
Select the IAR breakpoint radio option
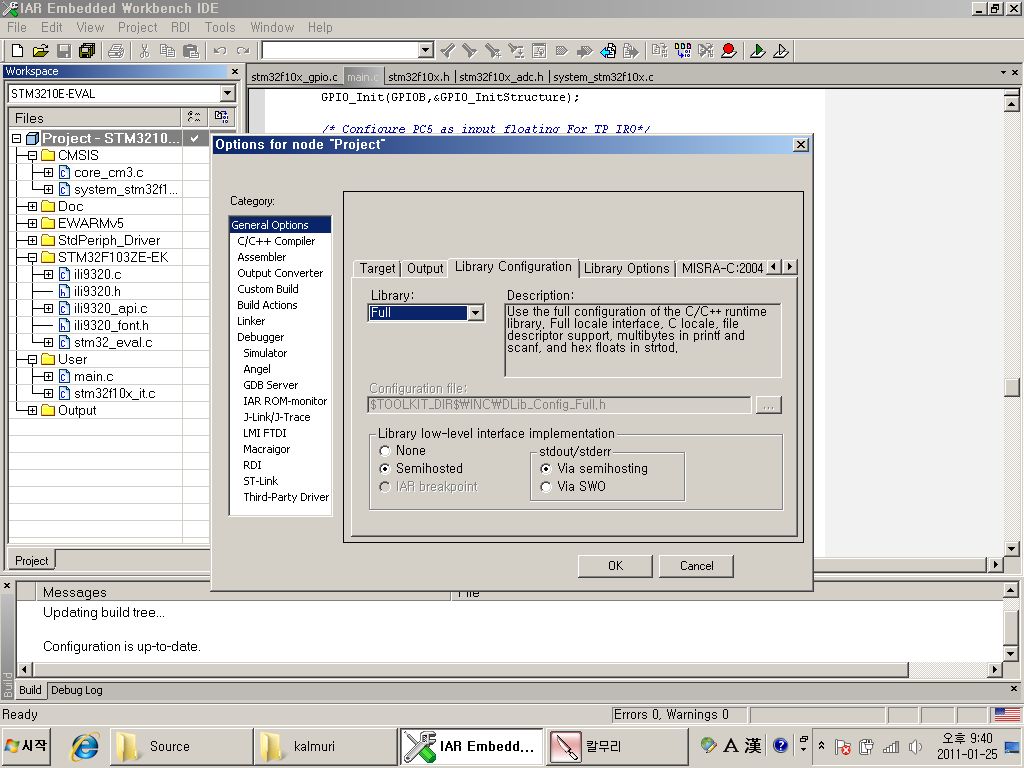coord(385,487)
